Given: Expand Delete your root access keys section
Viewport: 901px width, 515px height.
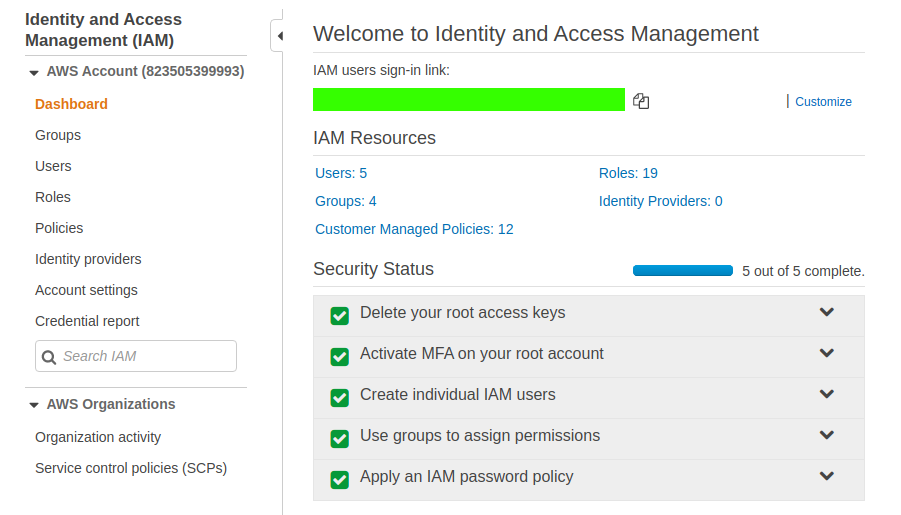Looking at the screenshot, I should [827, 312].
